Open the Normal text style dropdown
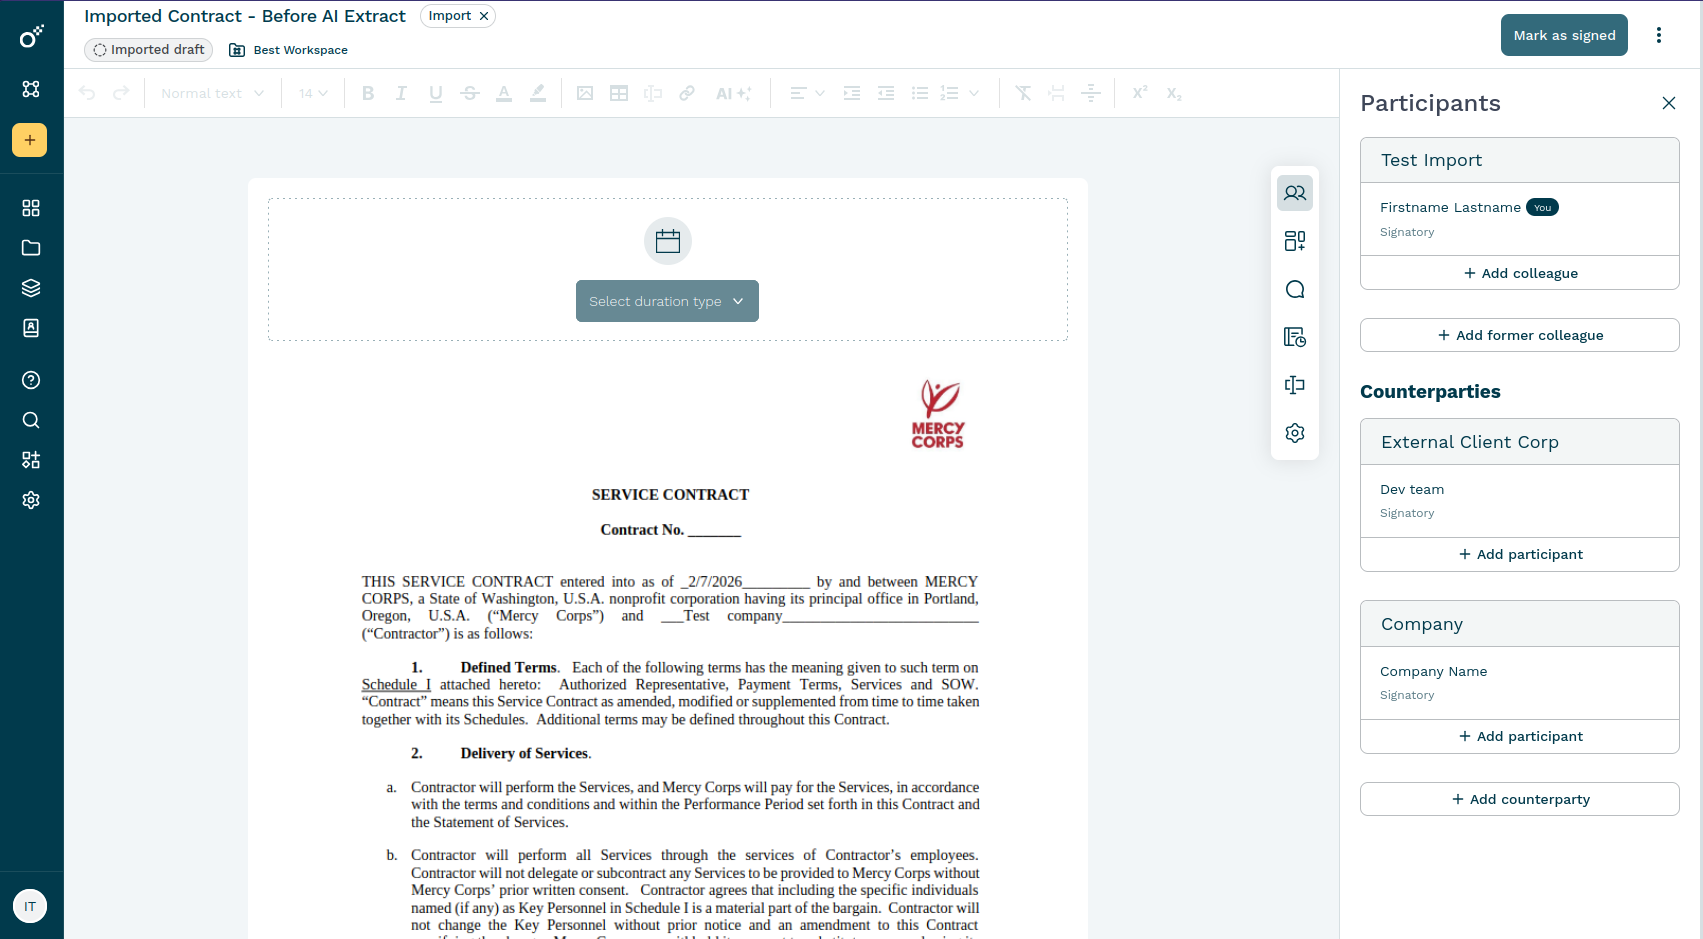 coord(212,93)
